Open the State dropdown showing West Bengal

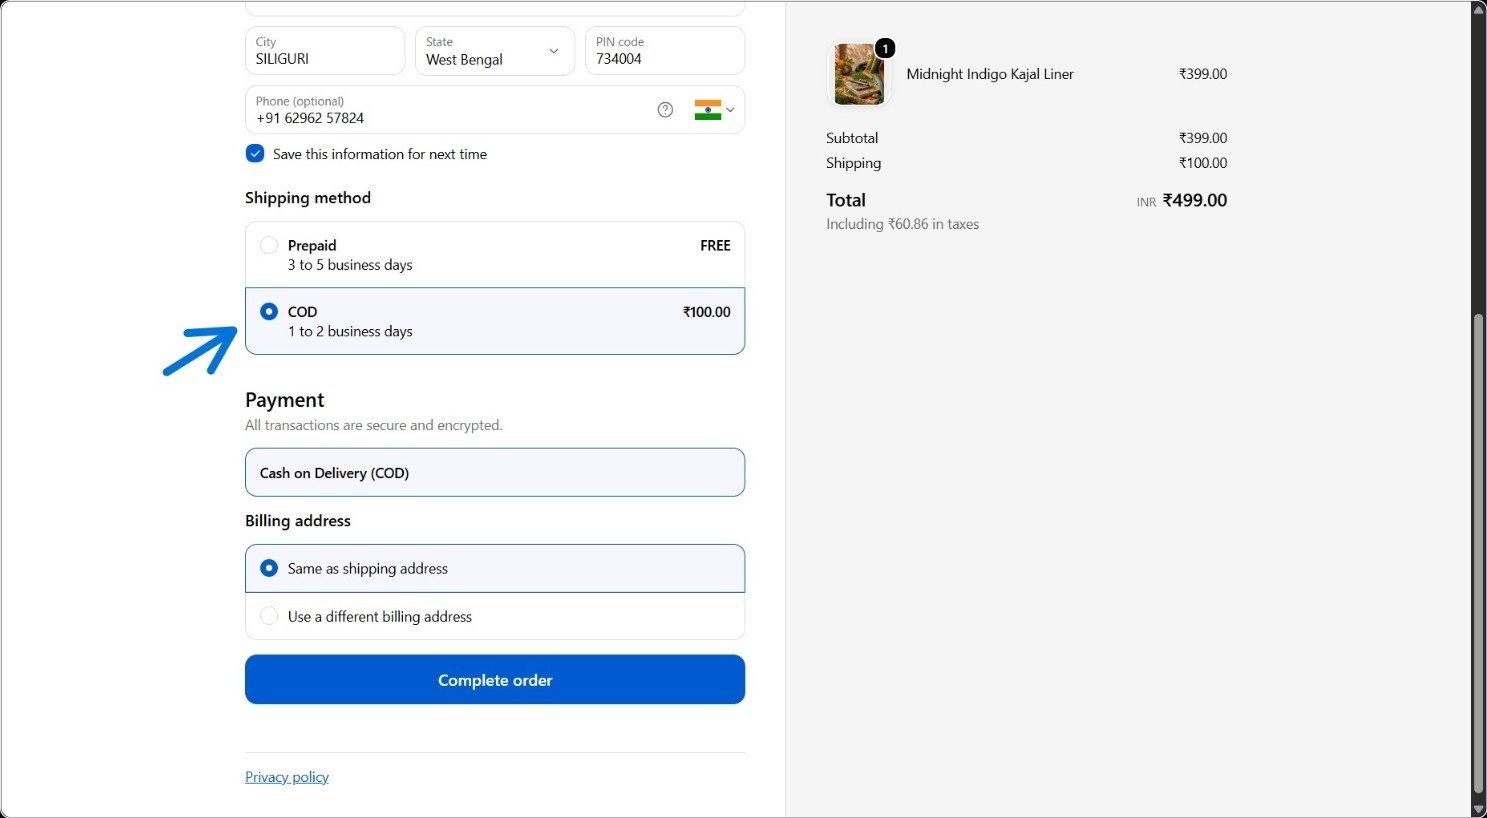[x=495, y=51]
